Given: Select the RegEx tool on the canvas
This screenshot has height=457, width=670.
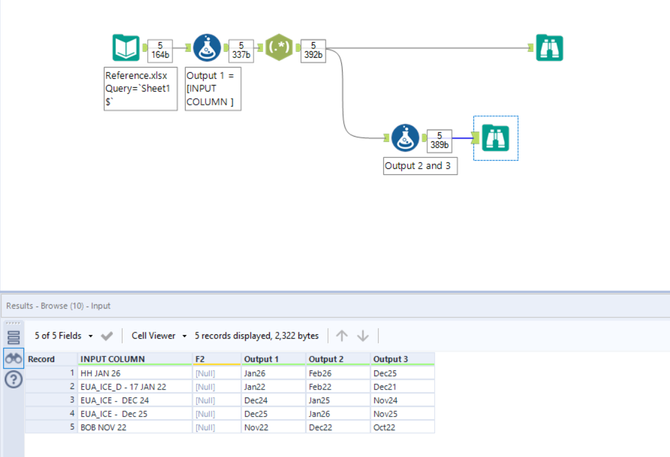Looking at the screenshot, I should (x=279, y=47).
